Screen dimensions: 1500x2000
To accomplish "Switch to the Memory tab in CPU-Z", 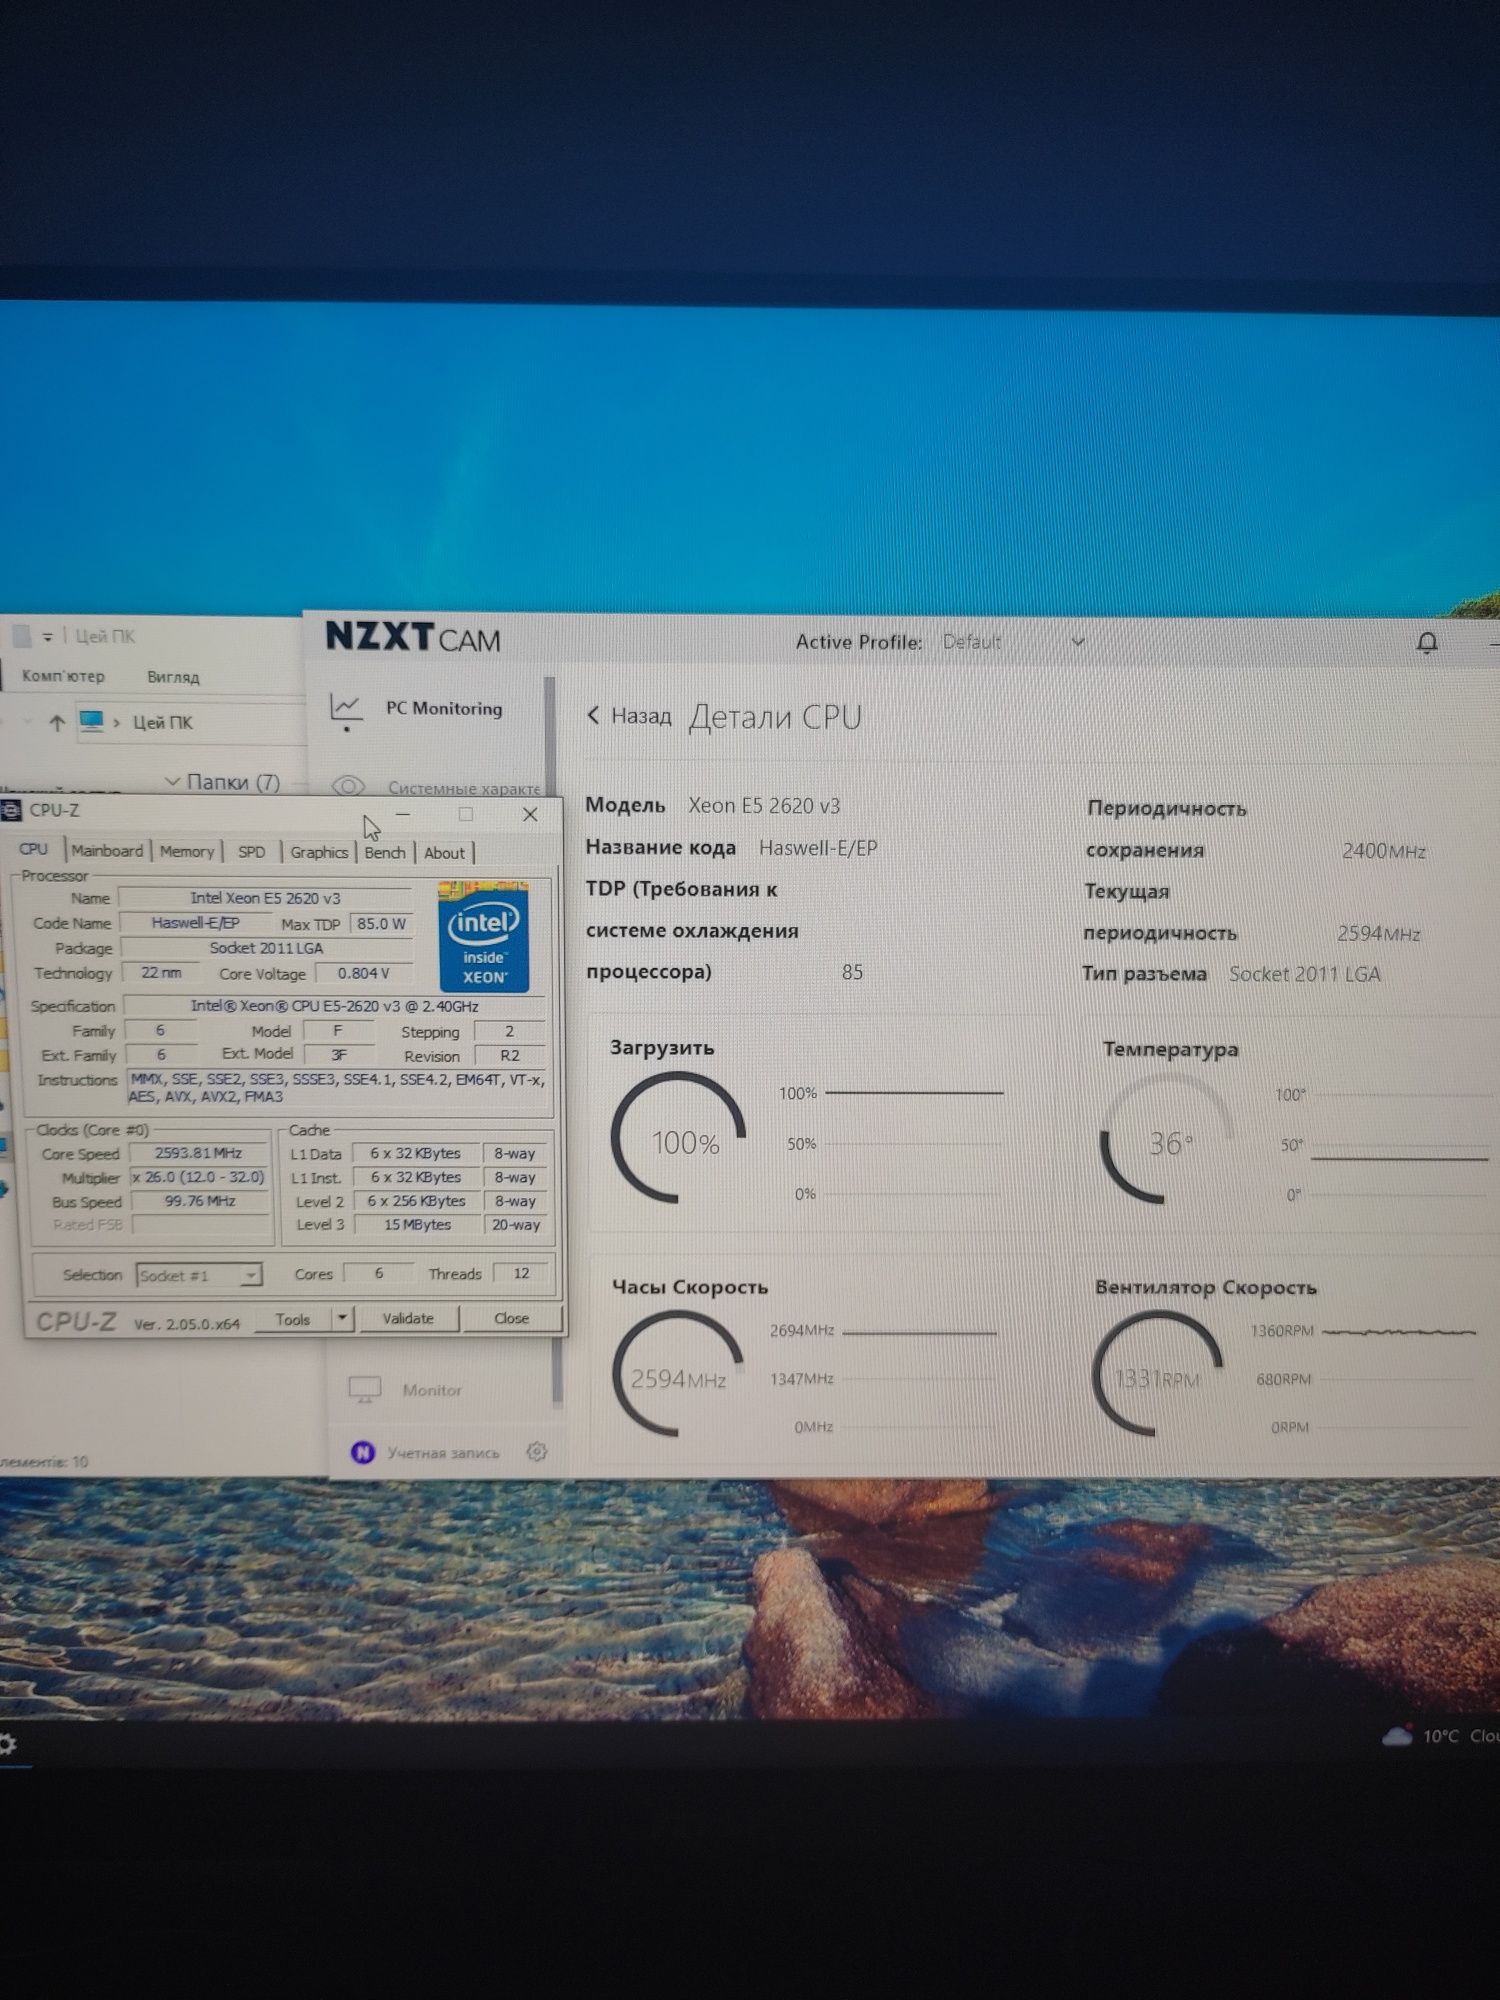I will (187, 852).
